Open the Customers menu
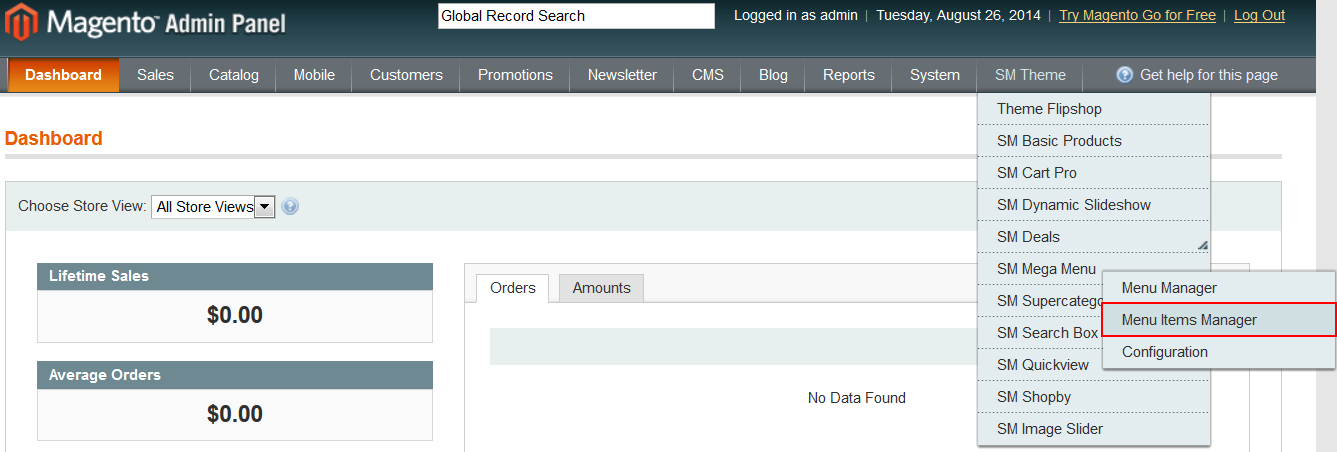 406,75
